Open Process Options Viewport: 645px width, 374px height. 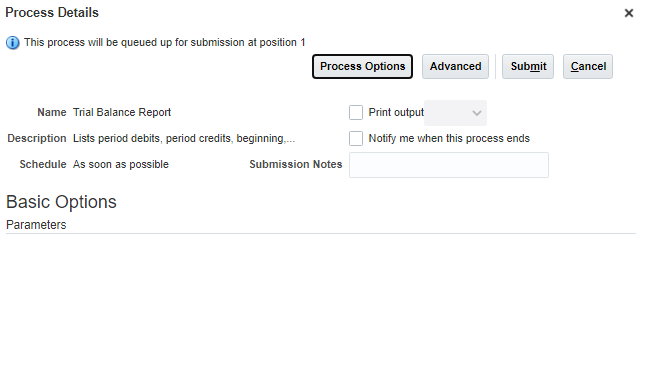[362, 66]
